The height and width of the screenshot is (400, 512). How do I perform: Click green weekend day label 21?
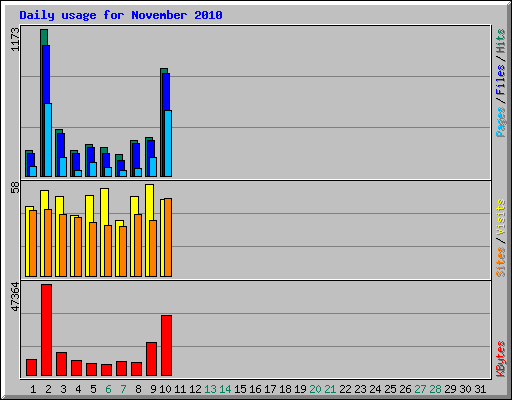coord(330,389)
